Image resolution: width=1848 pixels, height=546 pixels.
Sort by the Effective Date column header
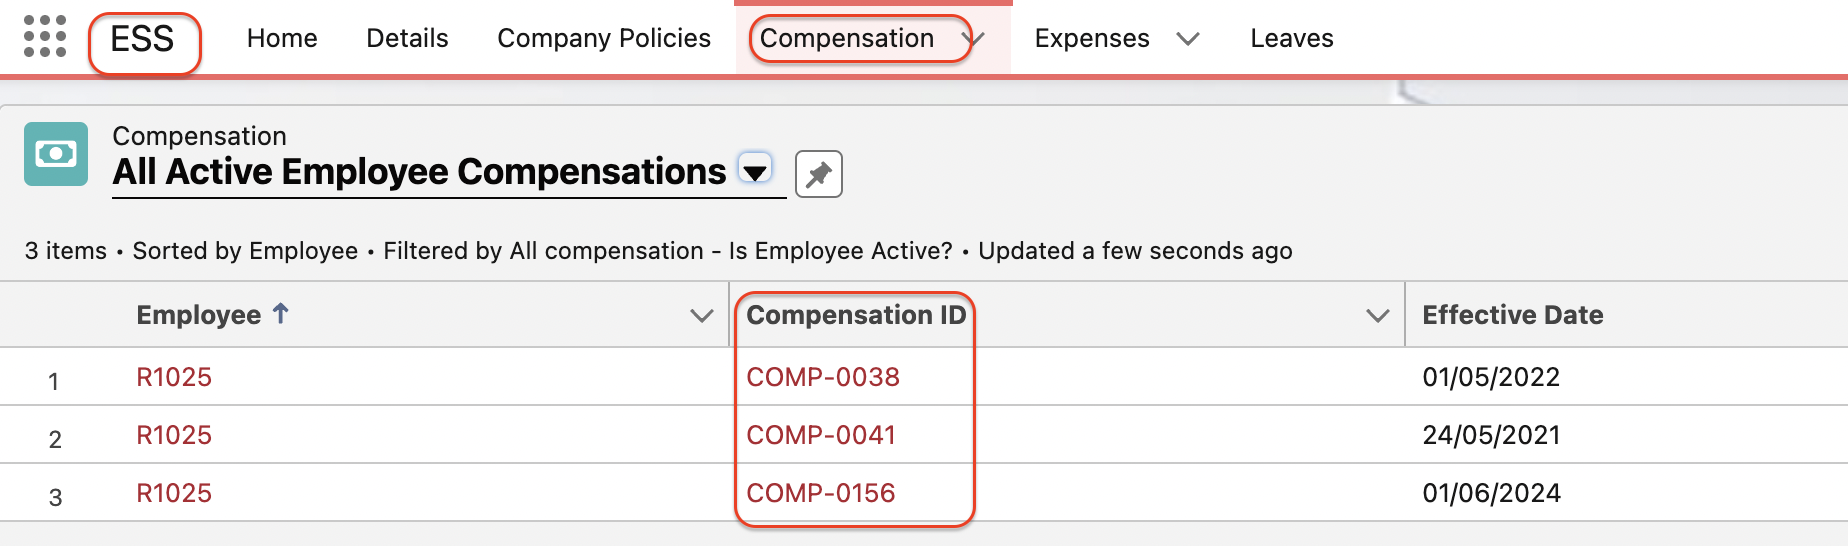(1512, 315)
